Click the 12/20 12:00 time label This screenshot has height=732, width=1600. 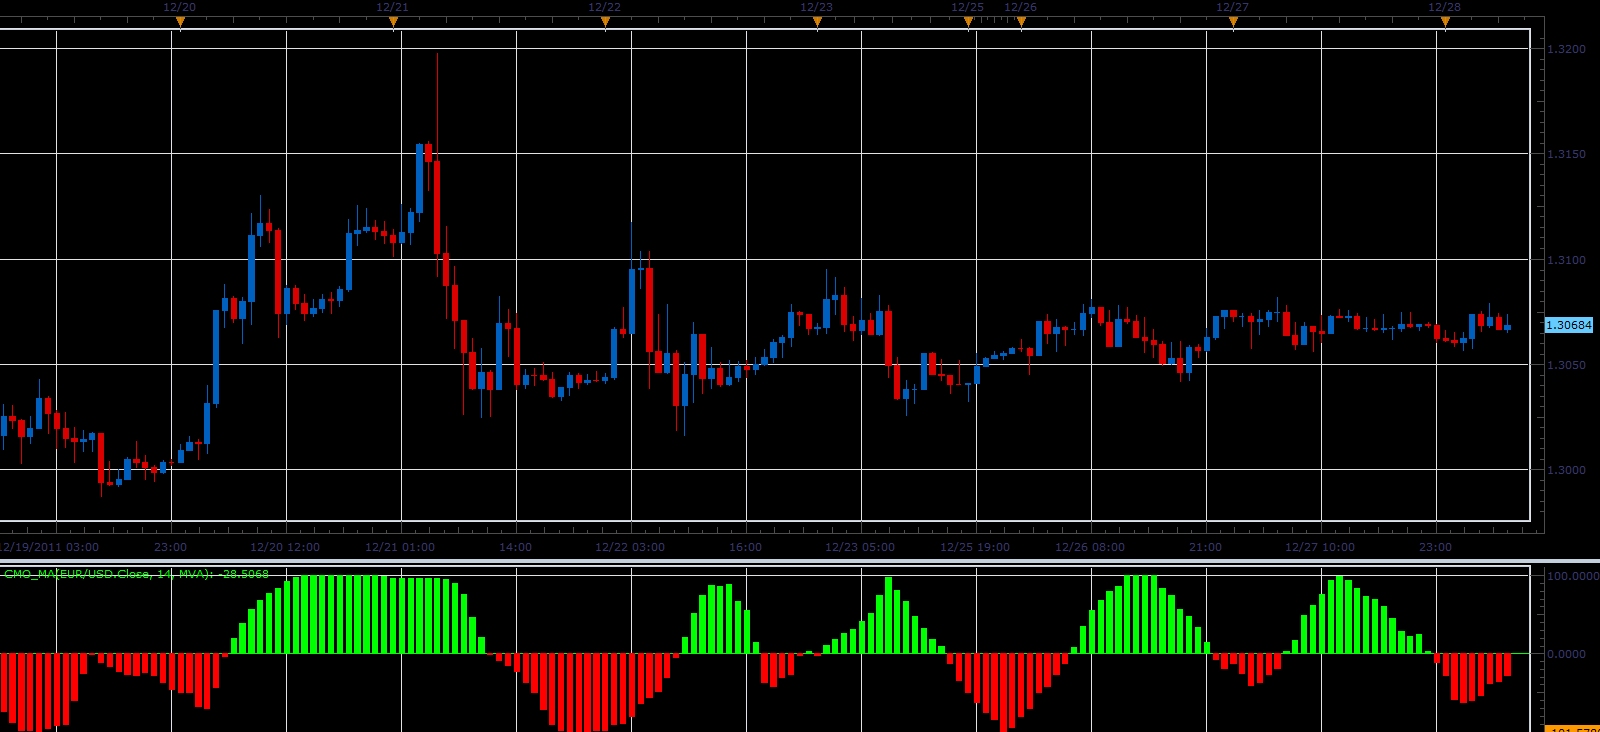click(x=285, y=547)
